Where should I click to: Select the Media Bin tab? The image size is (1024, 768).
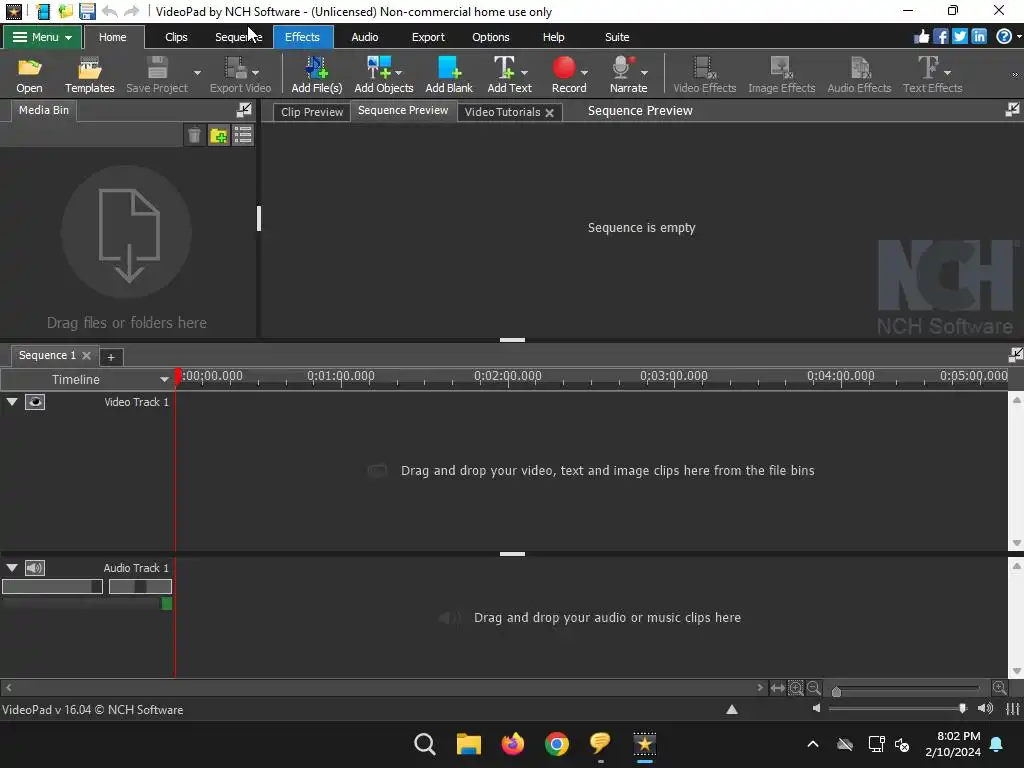tap(44, 110)
